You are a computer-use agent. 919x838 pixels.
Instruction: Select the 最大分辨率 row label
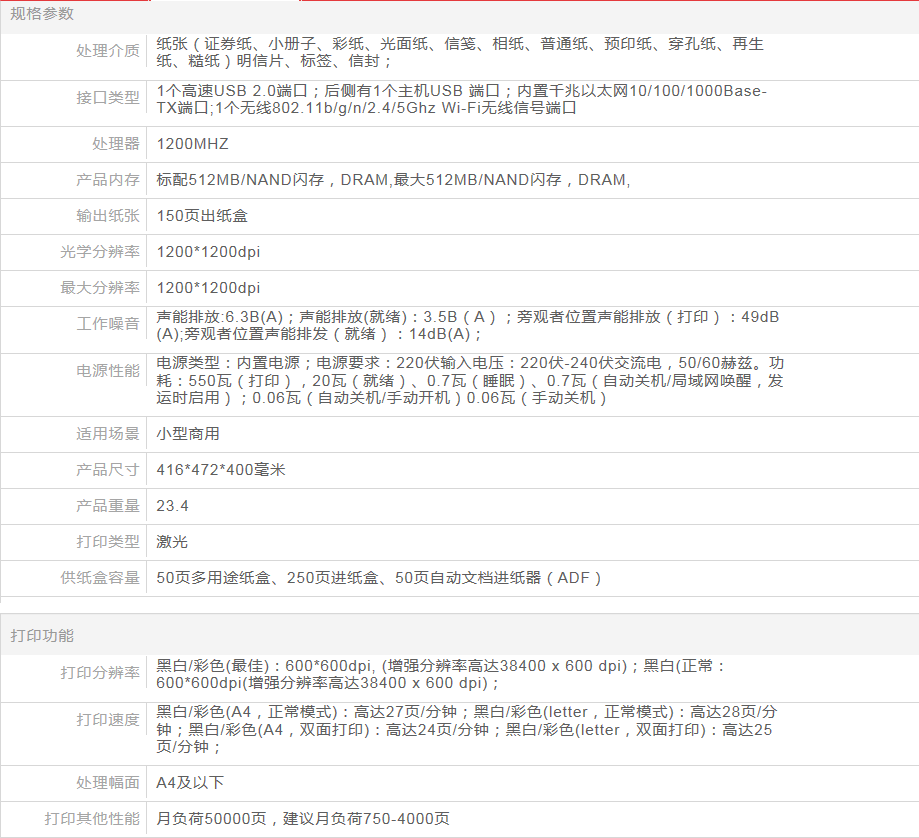(x=100, y=288)
